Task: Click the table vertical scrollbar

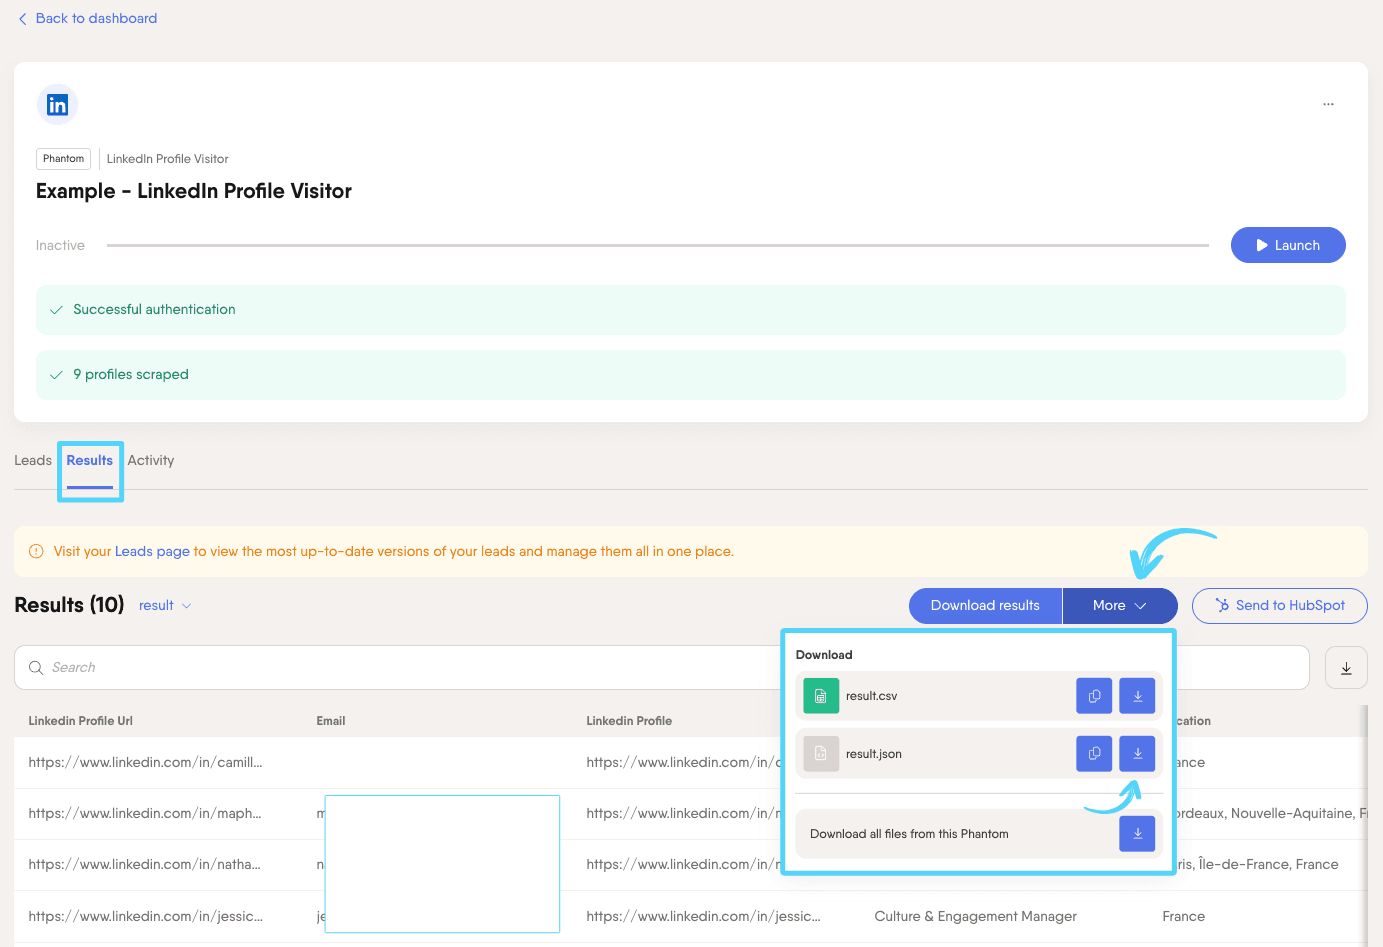Action: coord(1363,825)
